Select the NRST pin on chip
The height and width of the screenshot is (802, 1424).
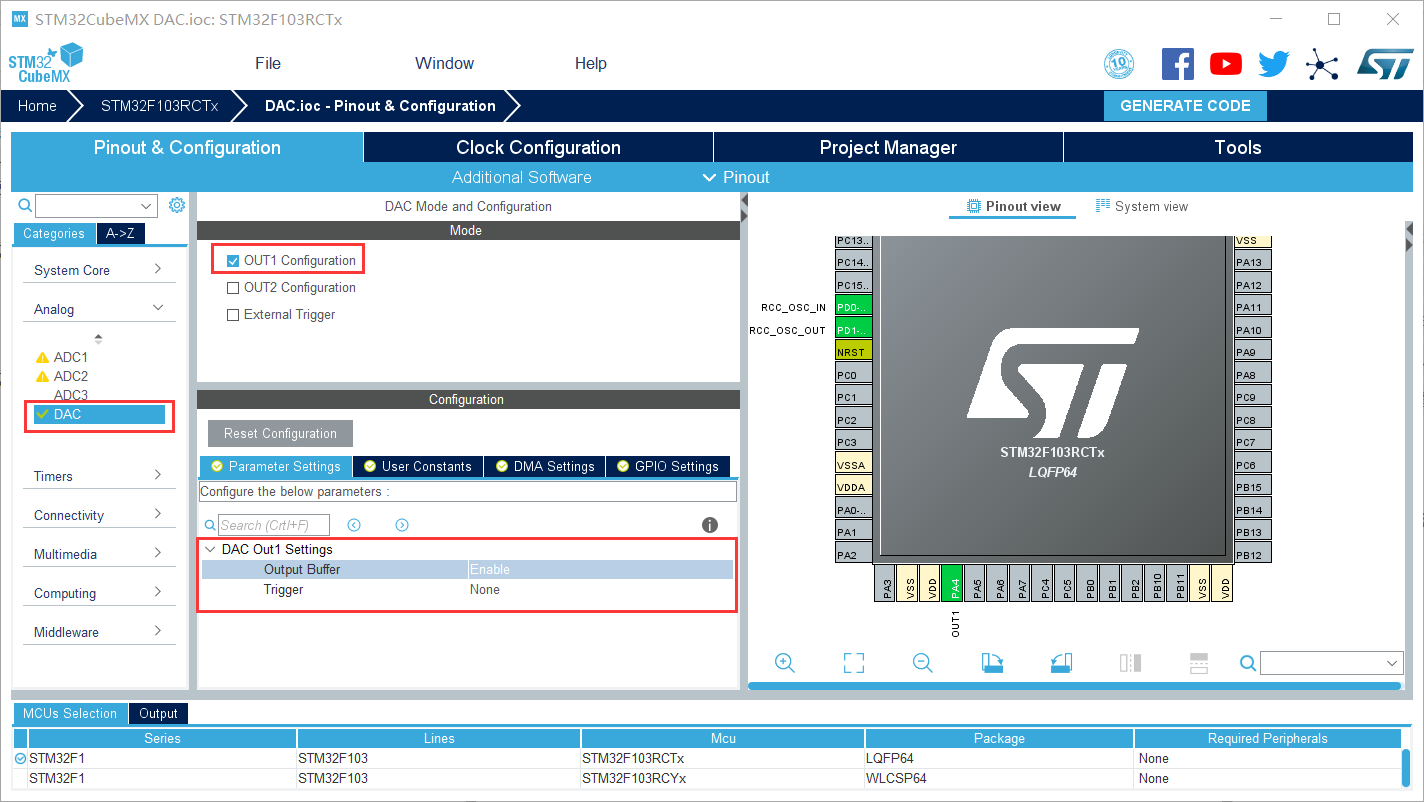(854, 352)
